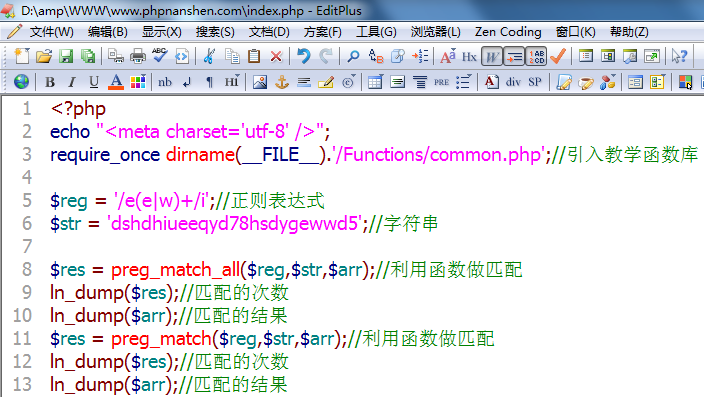Open the Replace tool
Screen dimensions: 704x397
376,57
